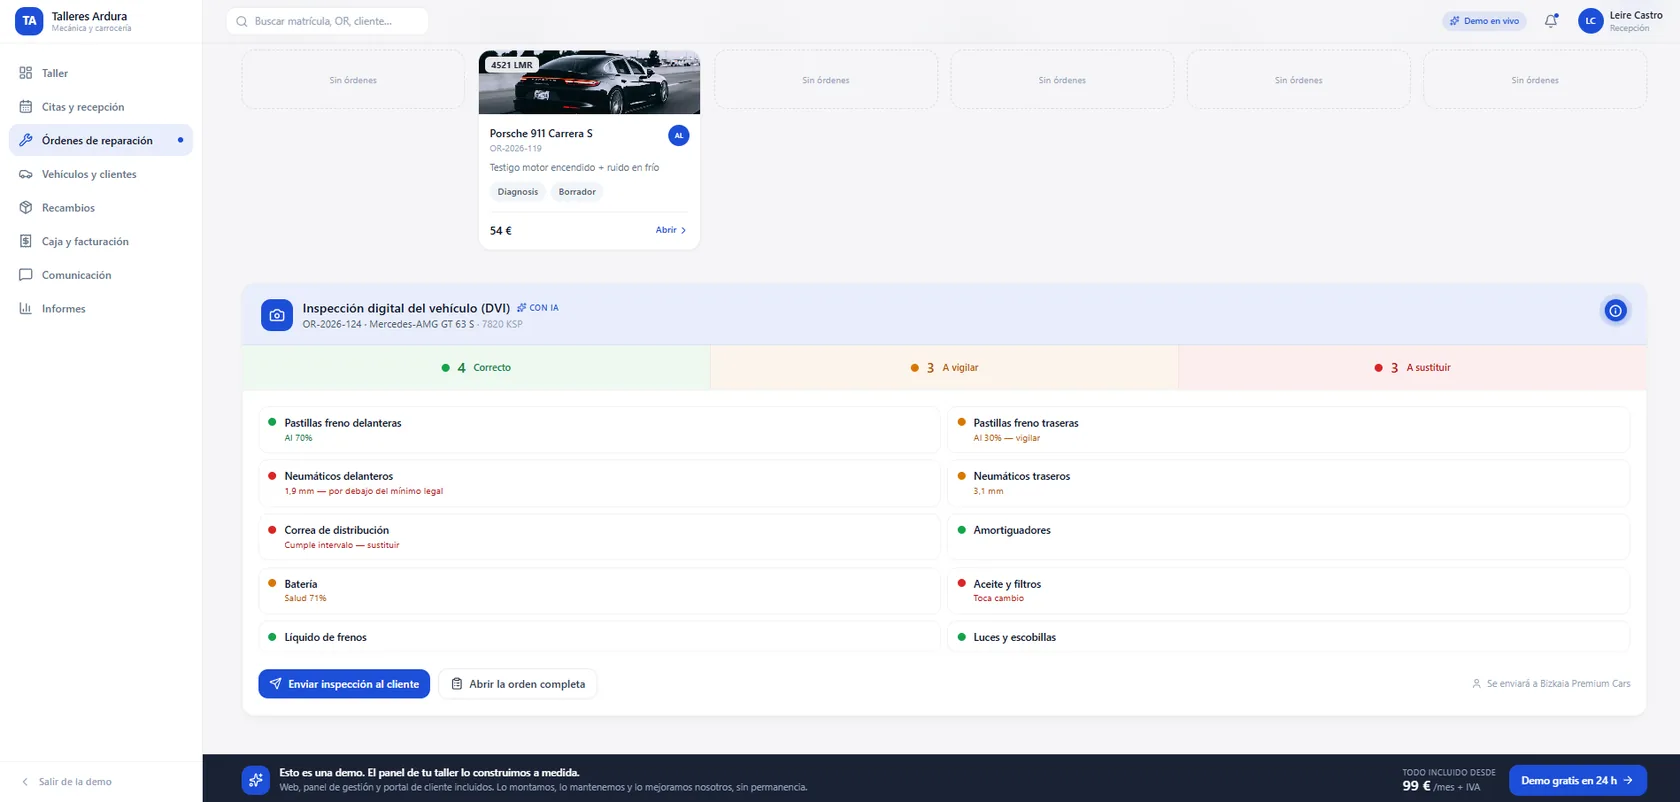Open Neumáticos traseros item
1680x802 pixels.
pyautogui.click(x=1288, y=483)
